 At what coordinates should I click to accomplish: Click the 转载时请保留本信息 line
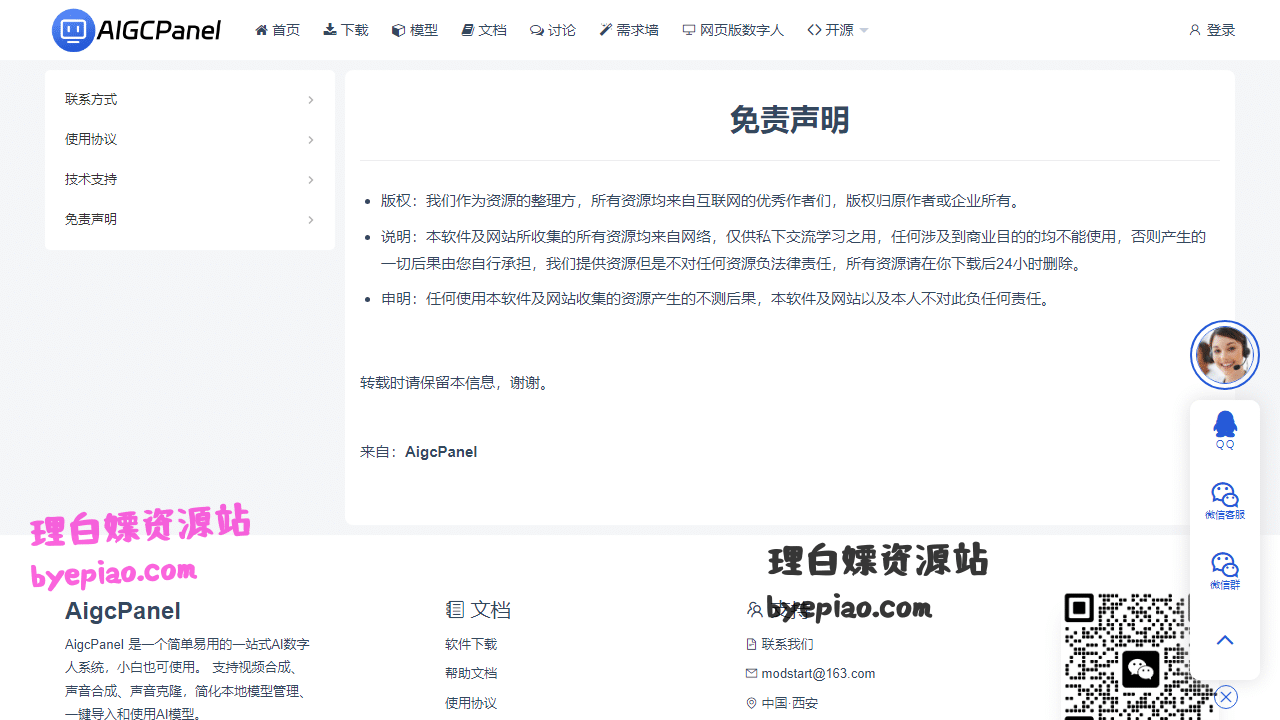click(x=455, y=383)
